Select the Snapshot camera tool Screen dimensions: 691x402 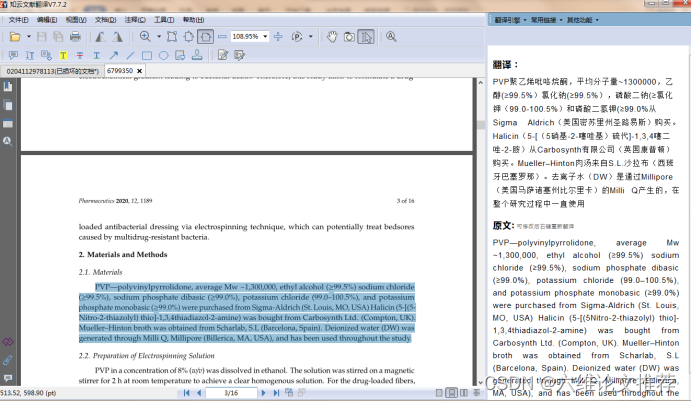click(349, 37)
